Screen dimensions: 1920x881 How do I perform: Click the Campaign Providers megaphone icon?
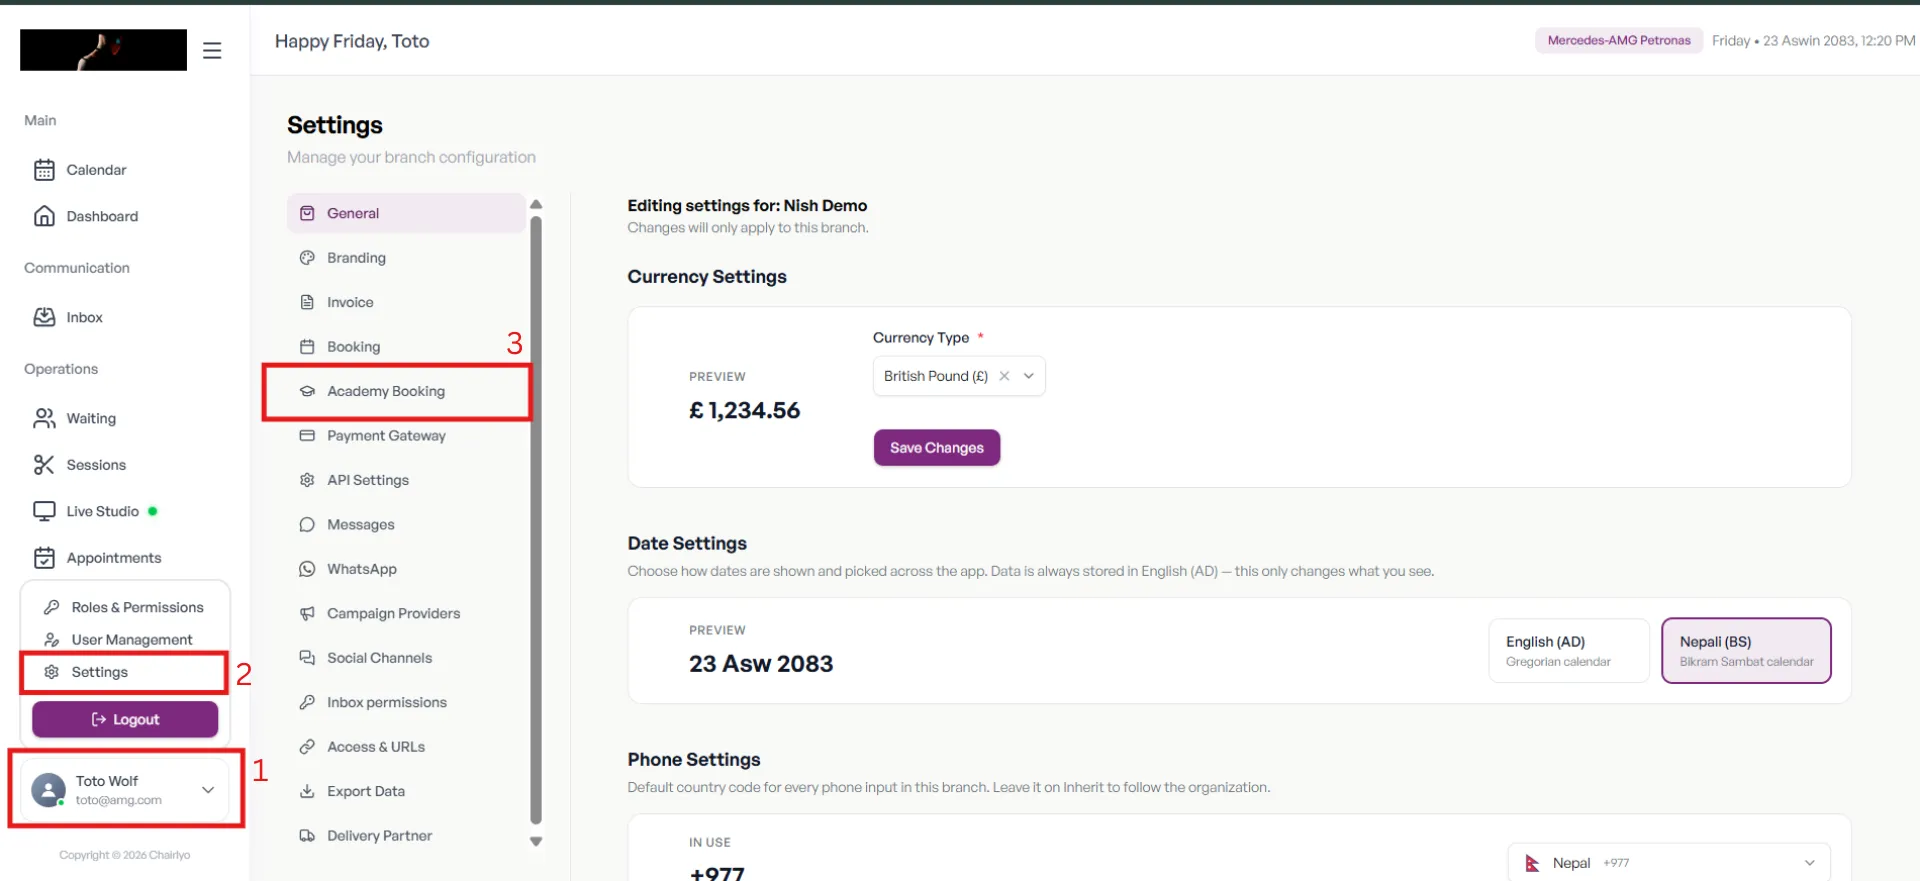(x=307, y=614)
